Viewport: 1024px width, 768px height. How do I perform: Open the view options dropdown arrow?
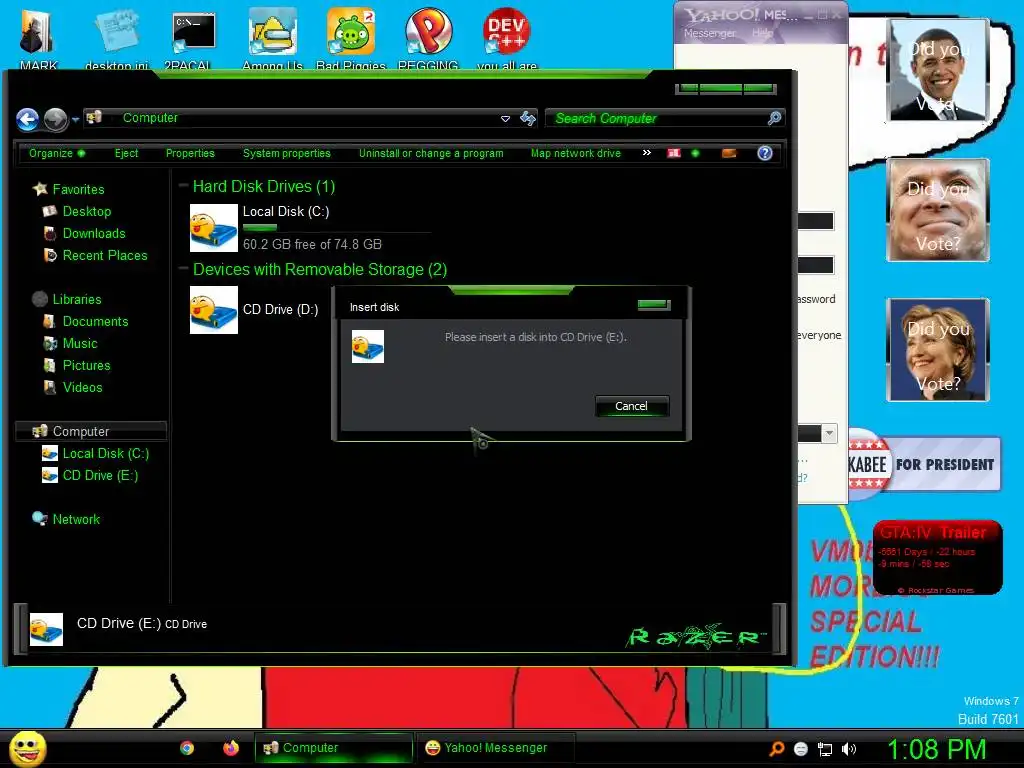pos(695,153)
